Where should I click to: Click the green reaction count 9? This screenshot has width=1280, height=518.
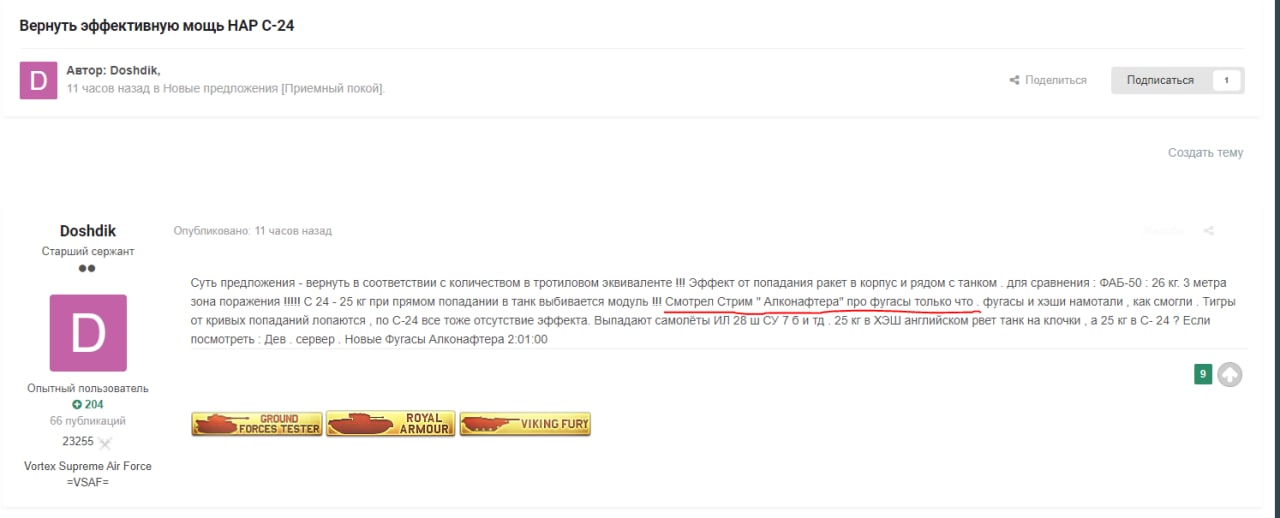point(1203,374)
